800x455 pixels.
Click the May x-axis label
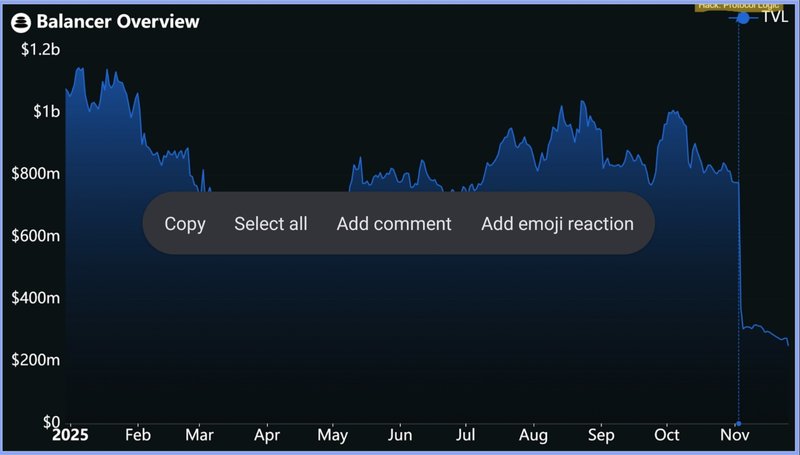coord(333,436)
